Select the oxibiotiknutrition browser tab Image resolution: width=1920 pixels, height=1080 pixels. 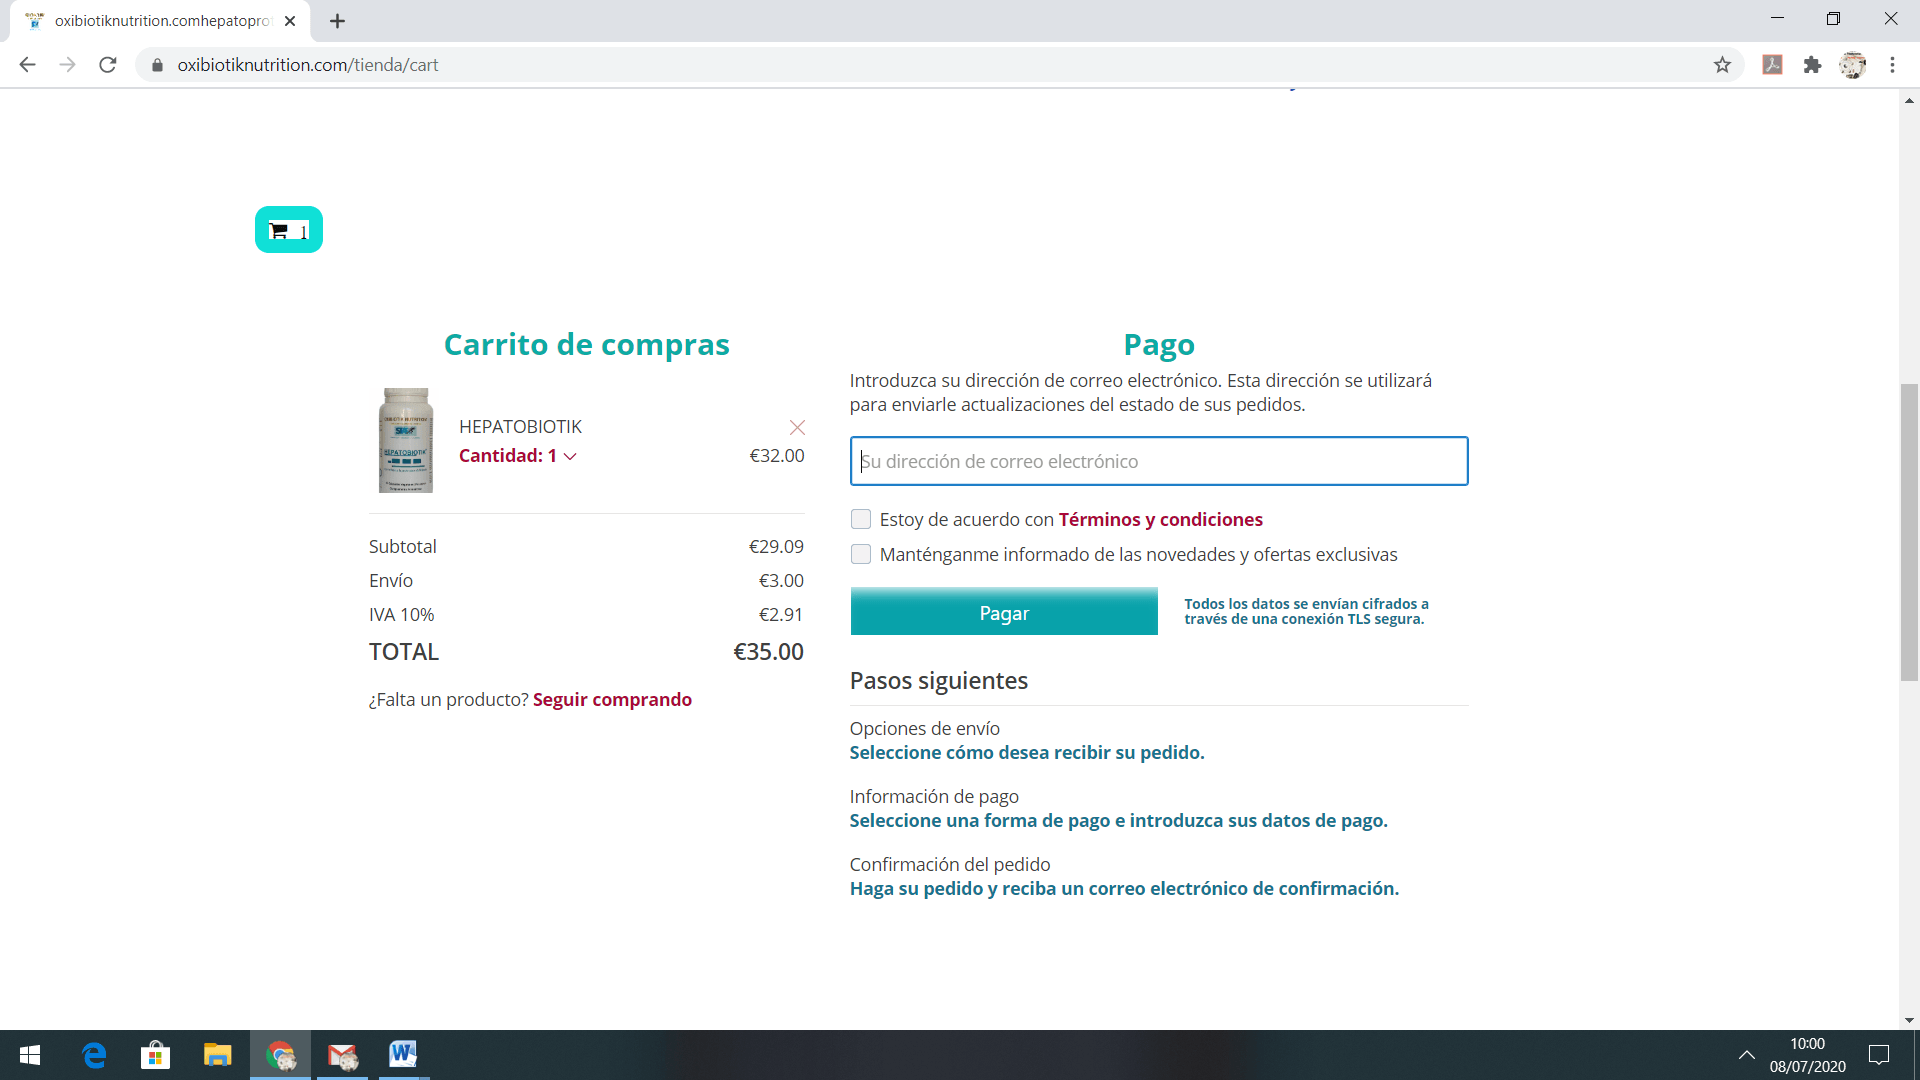click(160, 21)
